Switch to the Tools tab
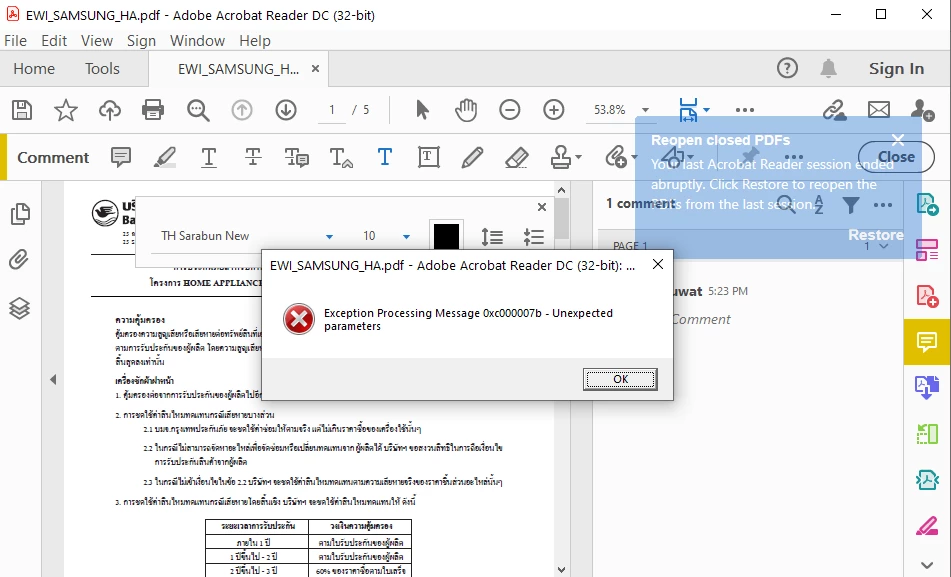The image size is (951, 577). [102, 69]
